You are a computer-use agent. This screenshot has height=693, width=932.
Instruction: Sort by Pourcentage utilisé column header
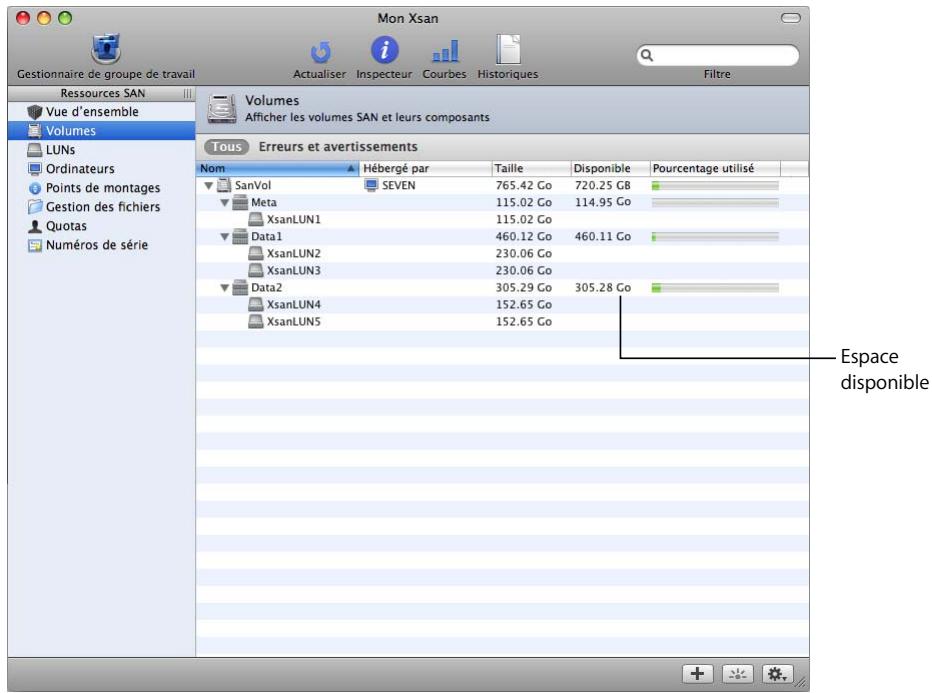(715, 168)
